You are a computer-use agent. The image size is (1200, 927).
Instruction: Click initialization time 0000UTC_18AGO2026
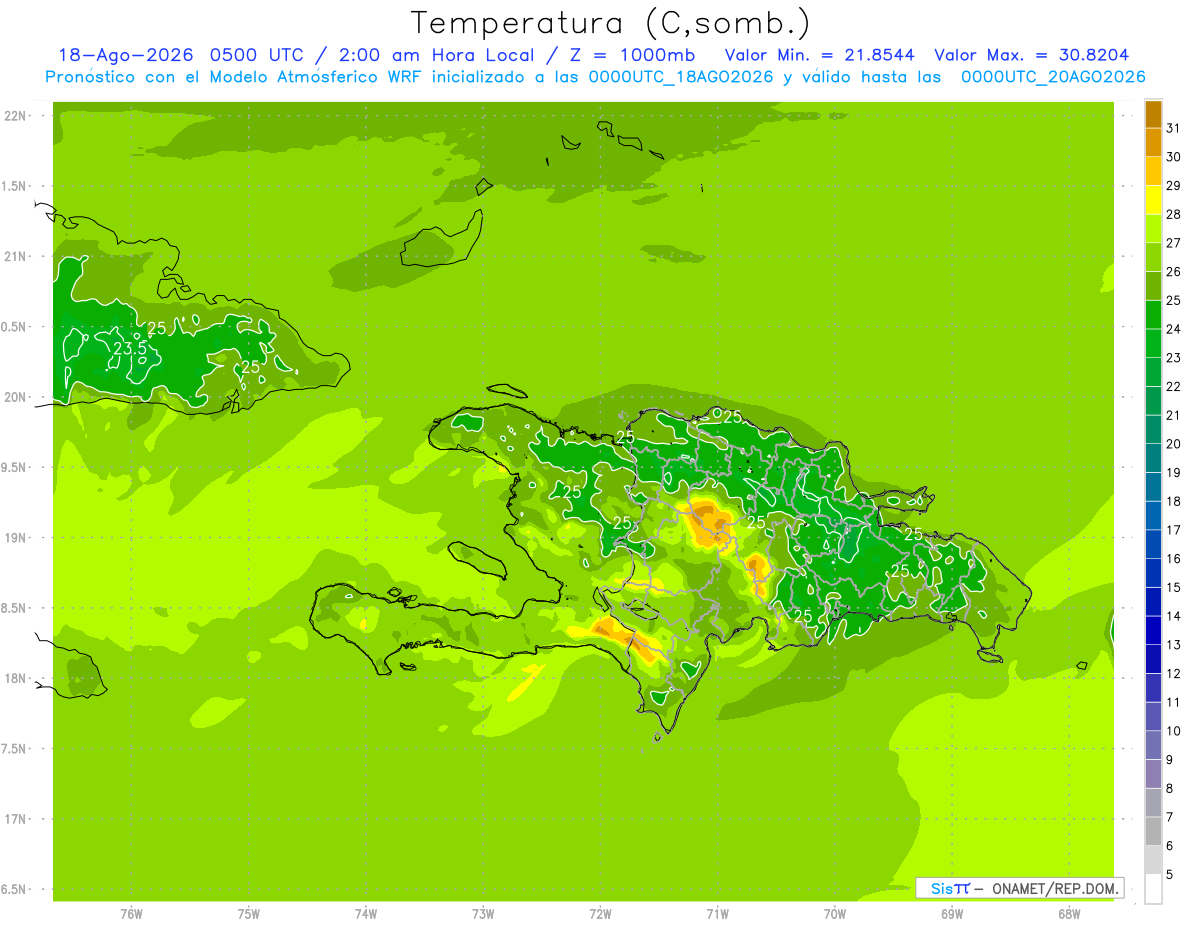coord(682,77)
